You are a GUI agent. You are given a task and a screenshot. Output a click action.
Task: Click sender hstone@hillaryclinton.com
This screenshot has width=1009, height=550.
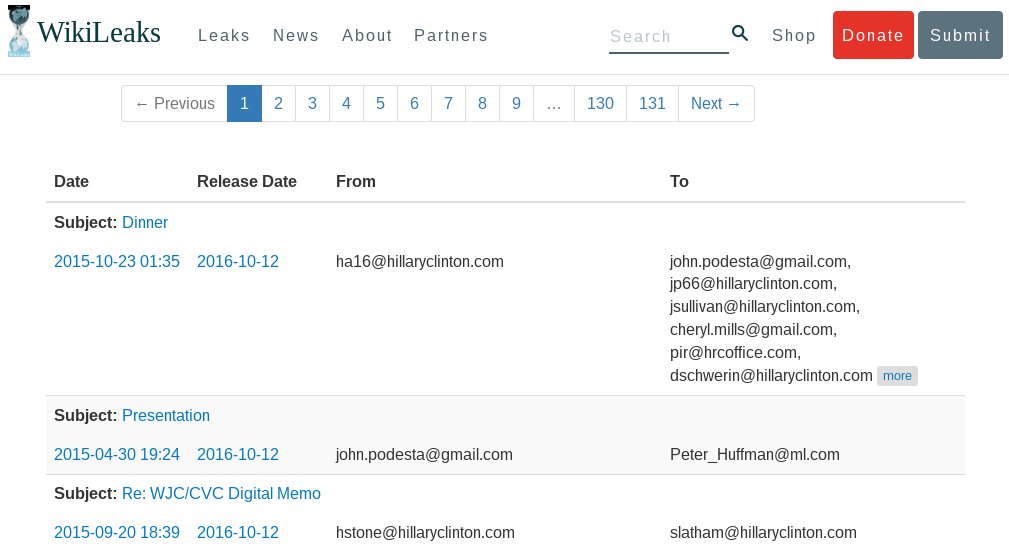click(x=425, y=533)
